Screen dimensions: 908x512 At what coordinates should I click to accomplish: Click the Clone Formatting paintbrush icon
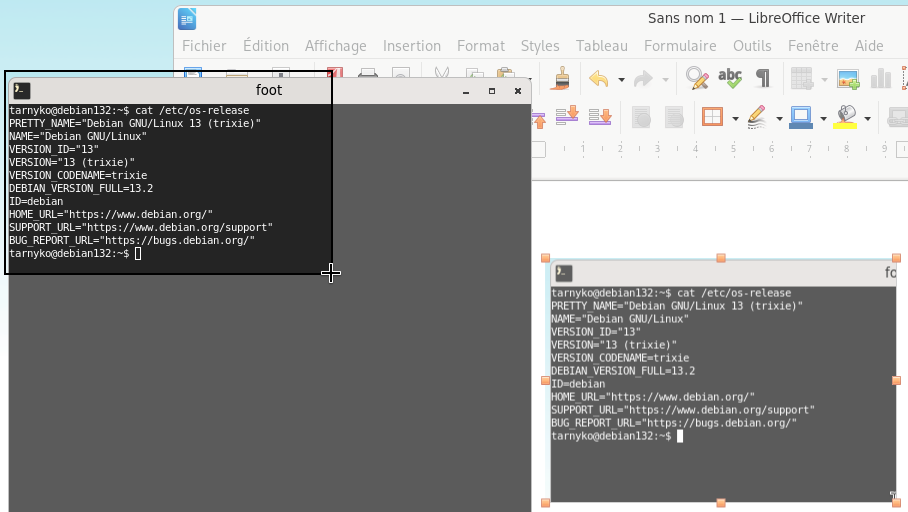pyautogui.click(x=562, y=79)
